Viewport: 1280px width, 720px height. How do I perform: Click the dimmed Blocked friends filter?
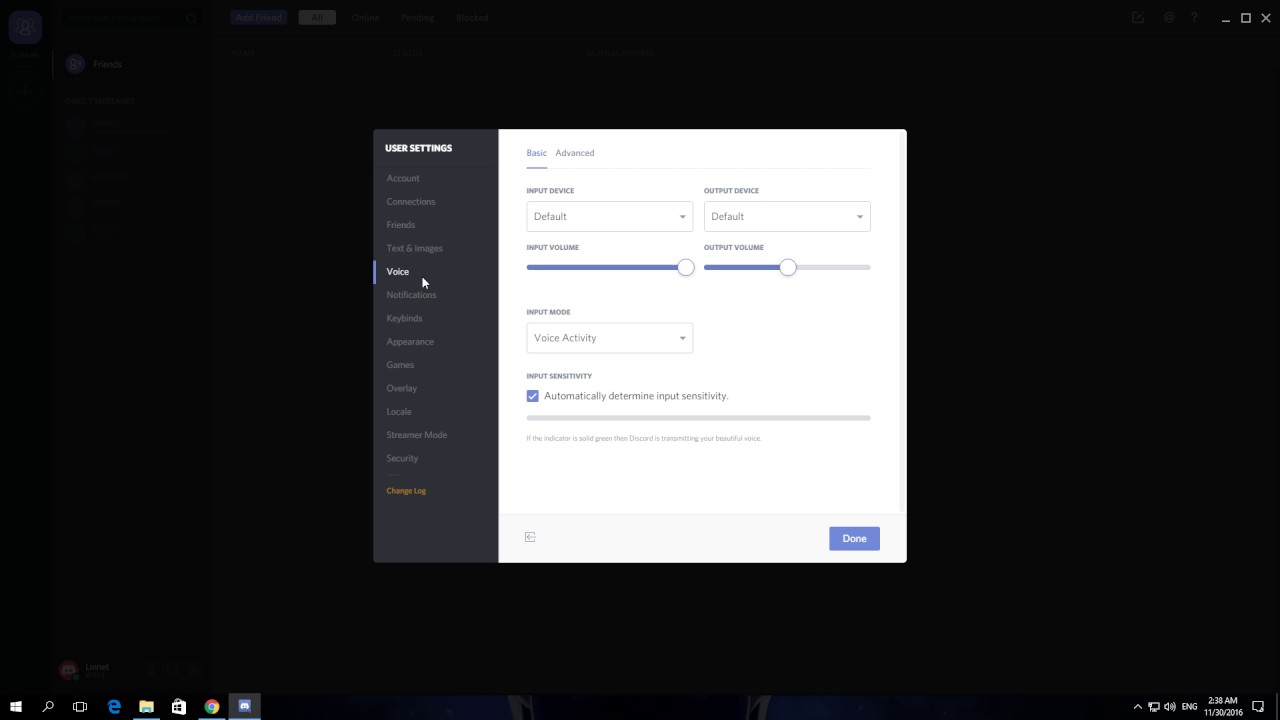(472, 17)
